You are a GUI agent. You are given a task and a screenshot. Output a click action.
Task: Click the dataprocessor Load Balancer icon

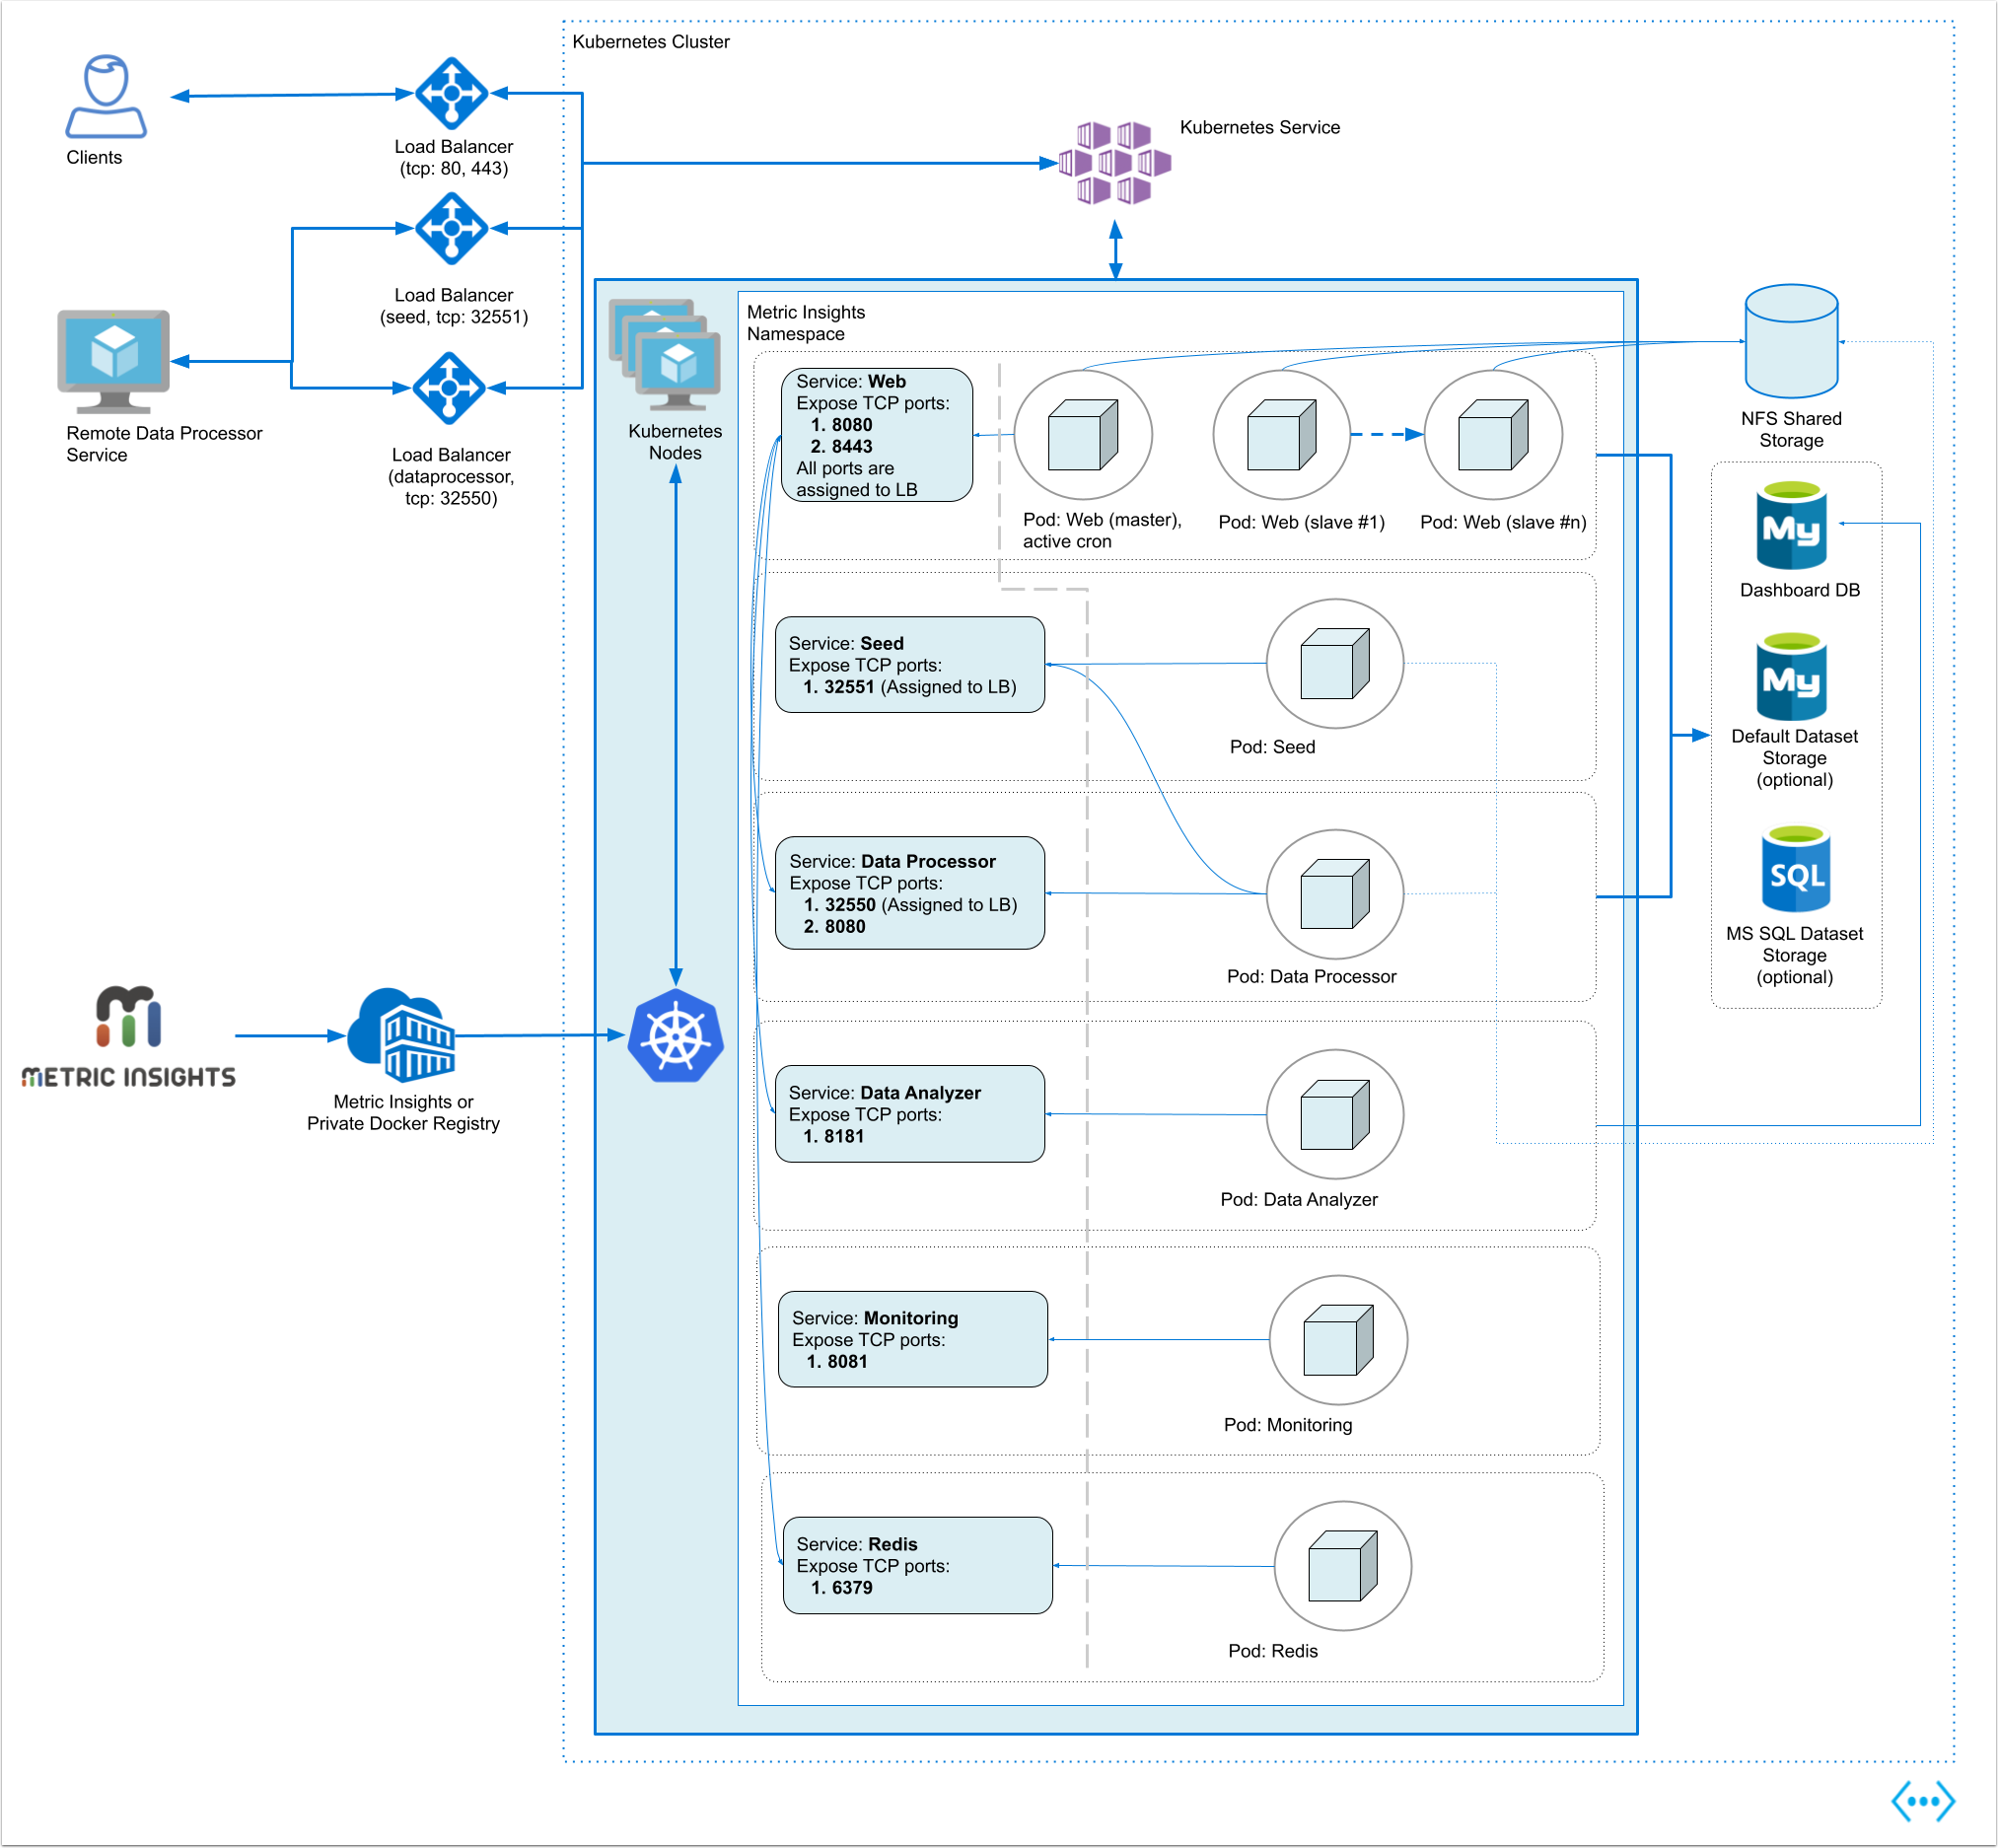(x=449, y=388)
